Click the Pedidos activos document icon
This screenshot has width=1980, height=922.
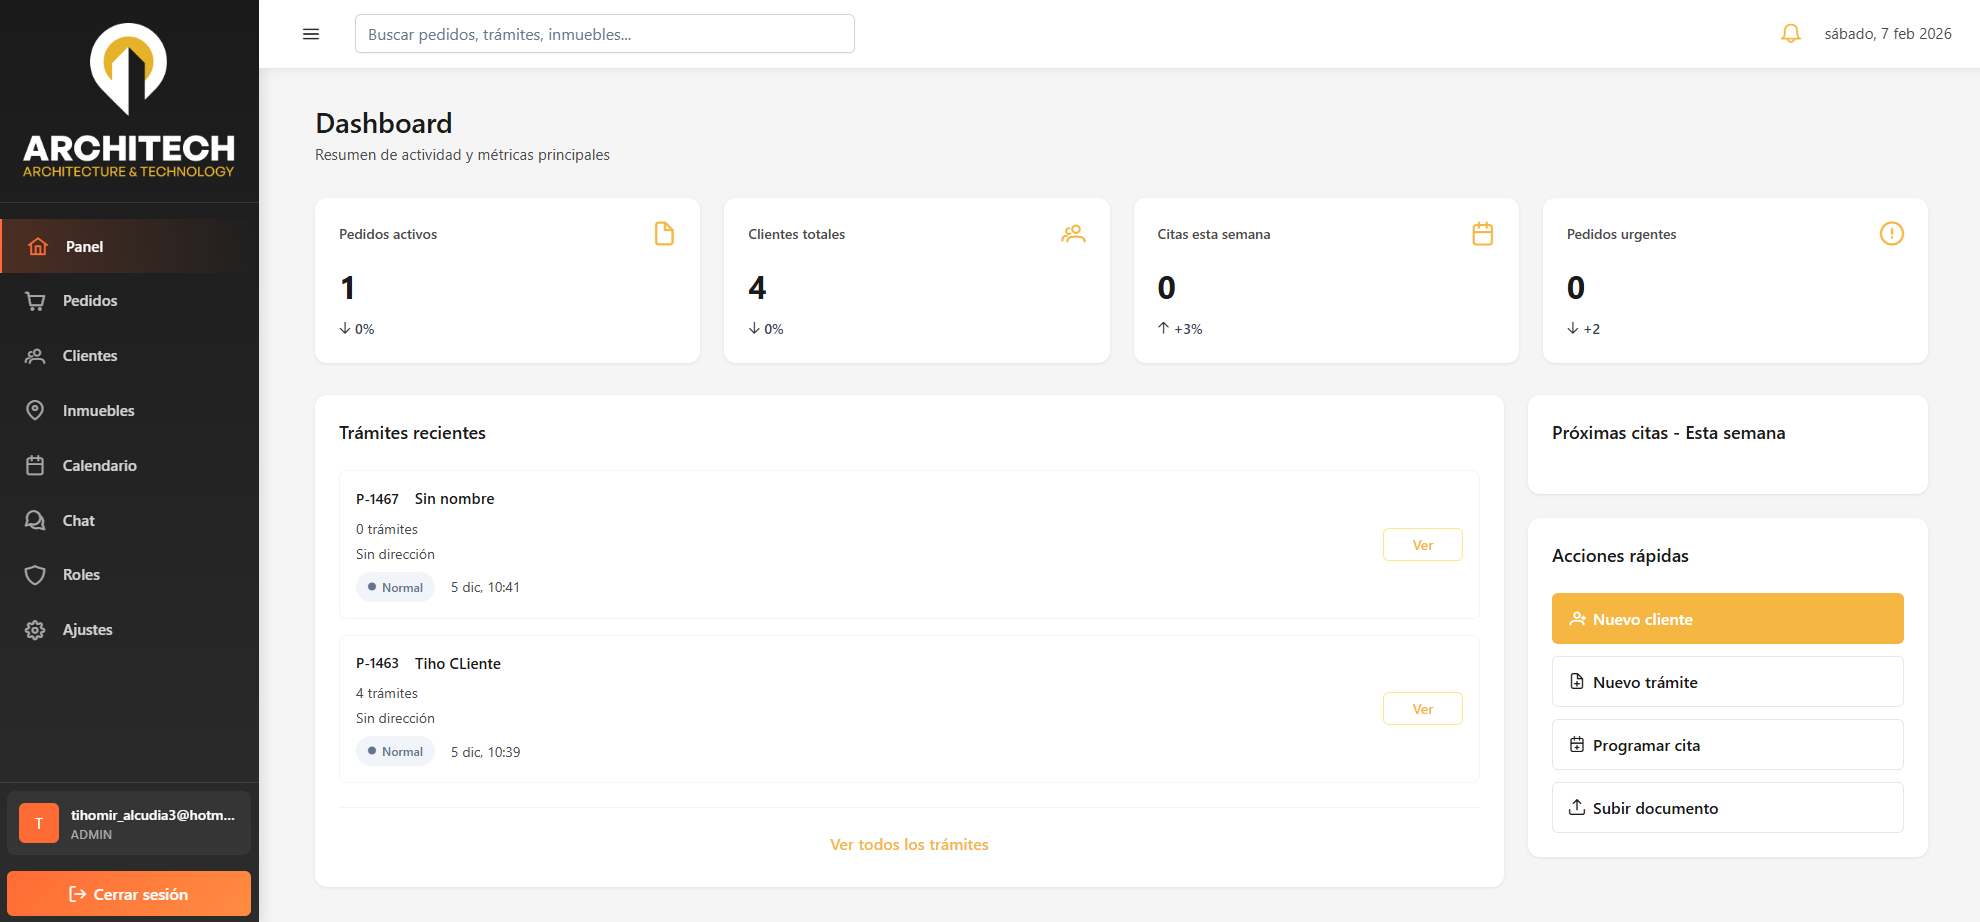[664, 234]
